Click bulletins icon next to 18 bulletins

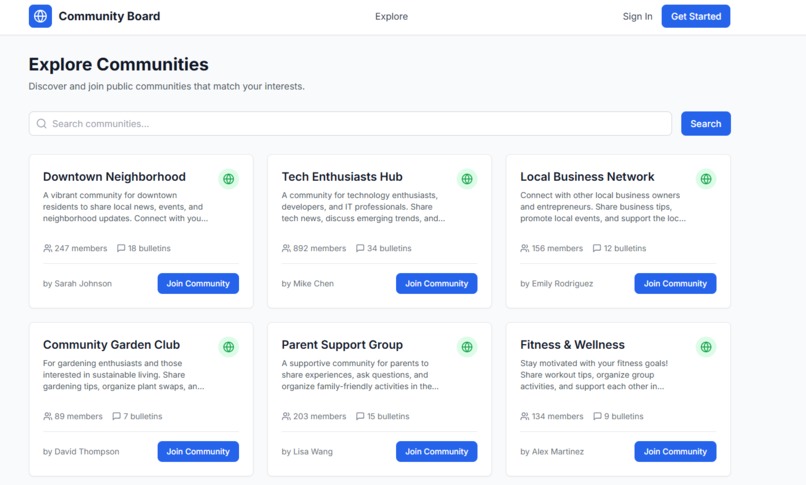coord(121,248)
